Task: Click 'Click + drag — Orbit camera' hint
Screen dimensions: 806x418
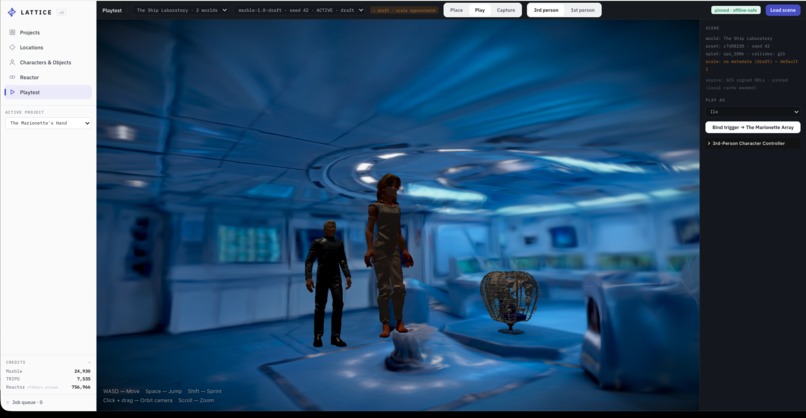Action: 138,400
